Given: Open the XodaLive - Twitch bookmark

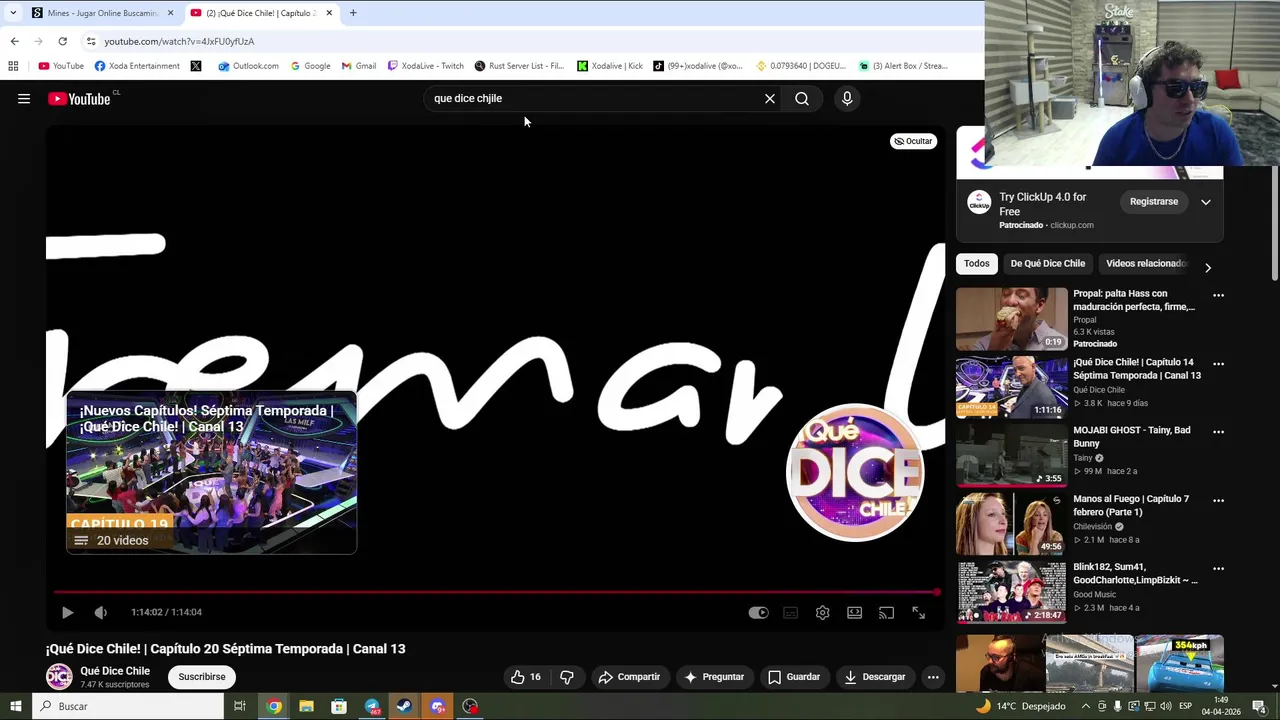Looking at the screenshot, I should tap(425, 66).
